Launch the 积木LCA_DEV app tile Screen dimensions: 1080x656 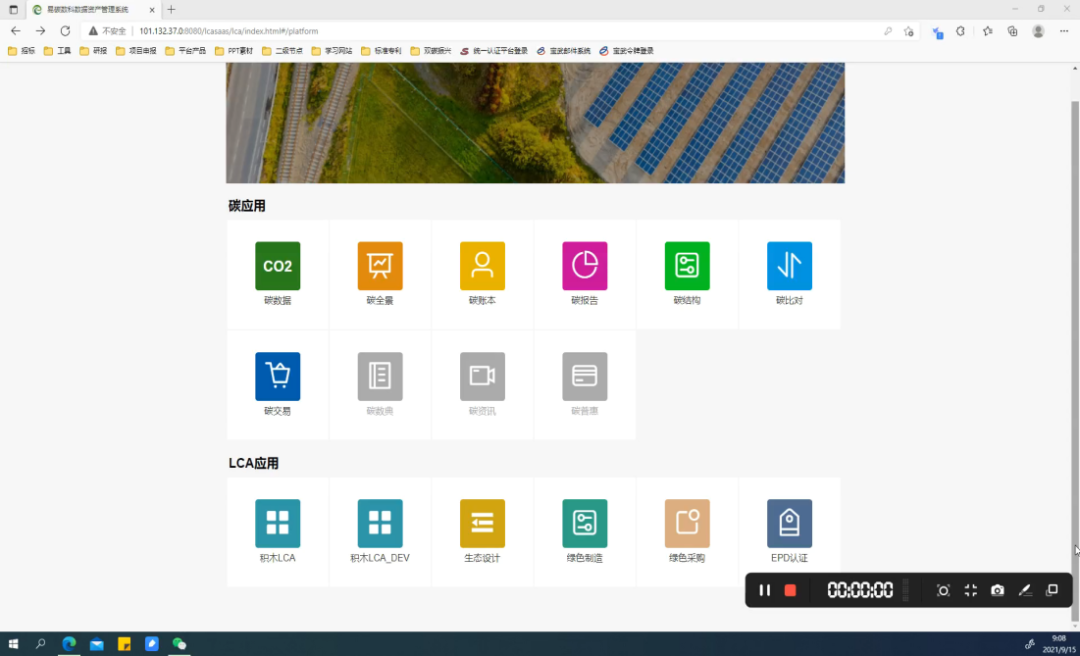pos(380,523)
